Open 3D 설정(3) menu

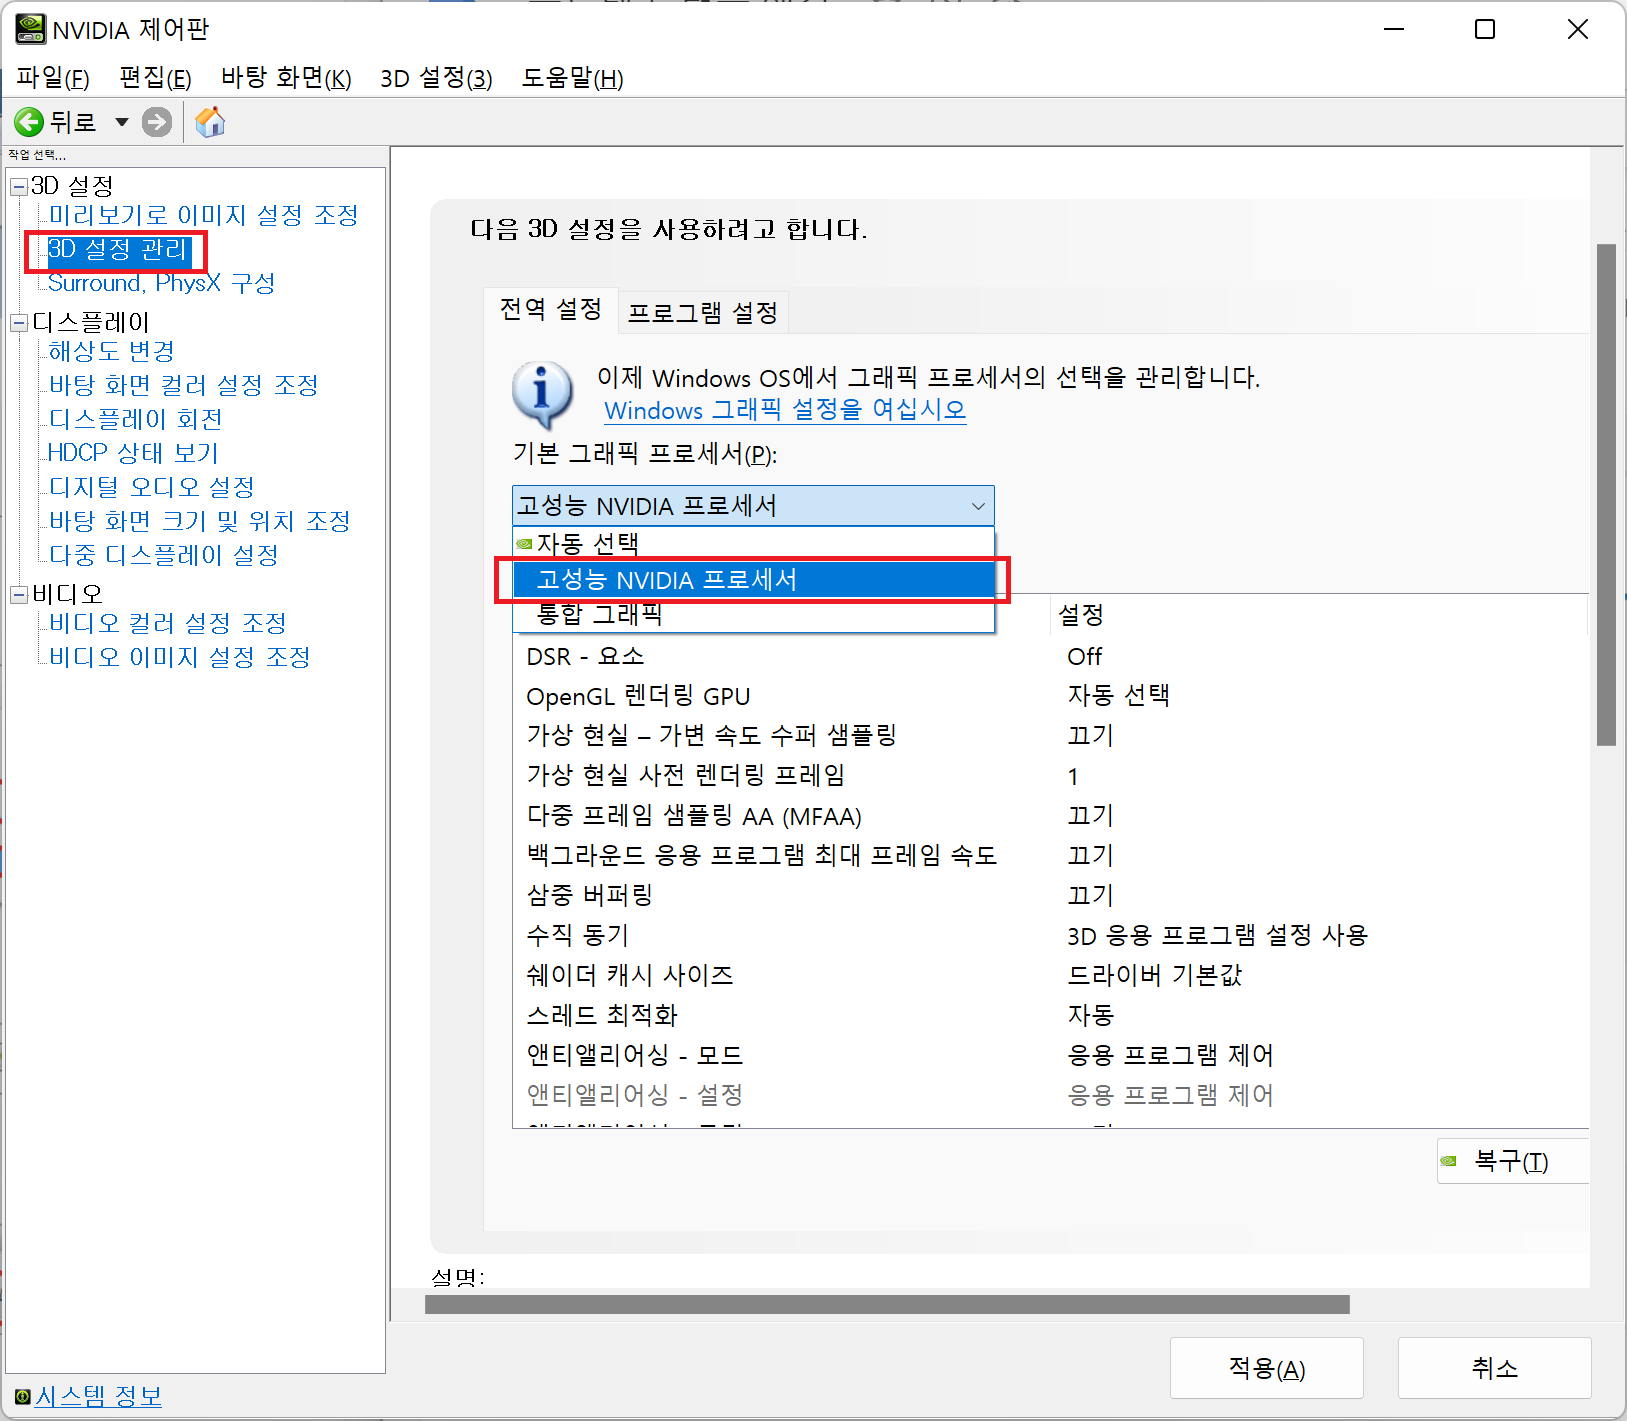point(436,78)
